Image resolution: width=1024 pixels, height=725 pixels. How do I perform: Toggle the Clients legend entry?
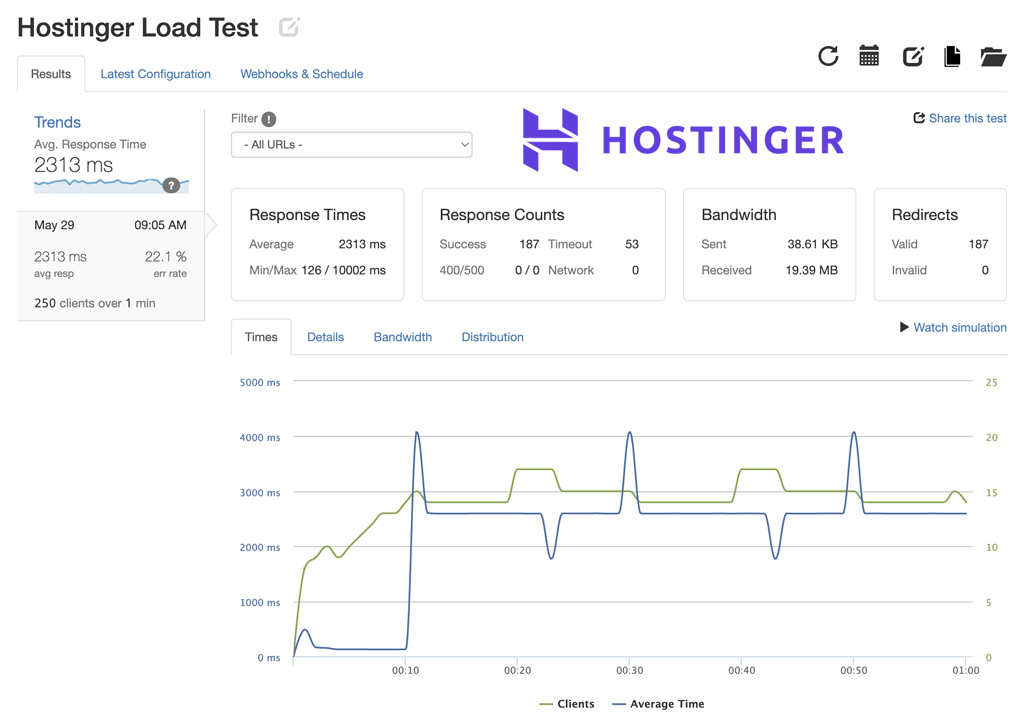(x=567, y=703)
